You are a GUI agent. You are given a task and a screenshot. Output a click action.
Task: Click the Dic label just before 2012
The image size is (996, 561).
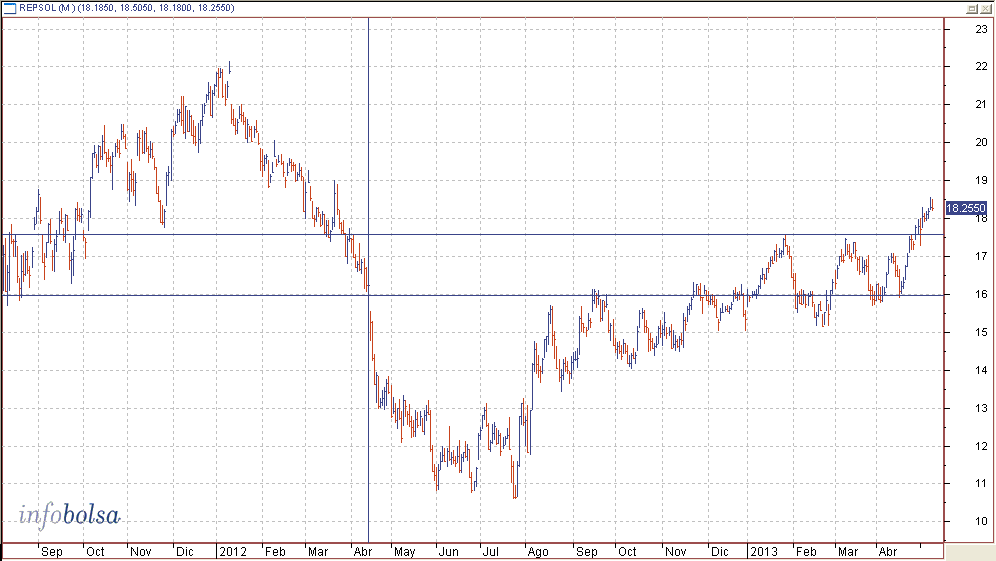[184, 551]
